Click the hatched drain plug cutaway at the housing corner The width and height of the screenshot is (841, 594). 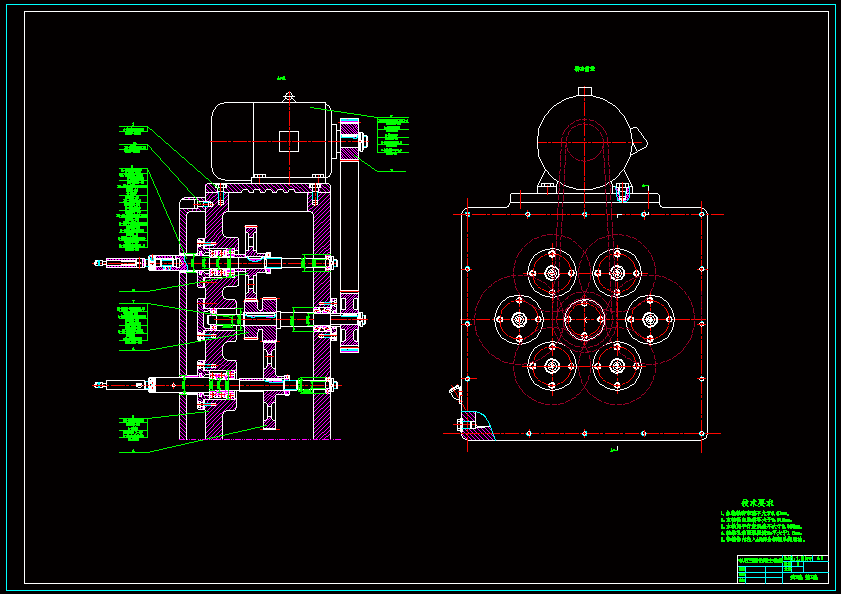[476, 426]
